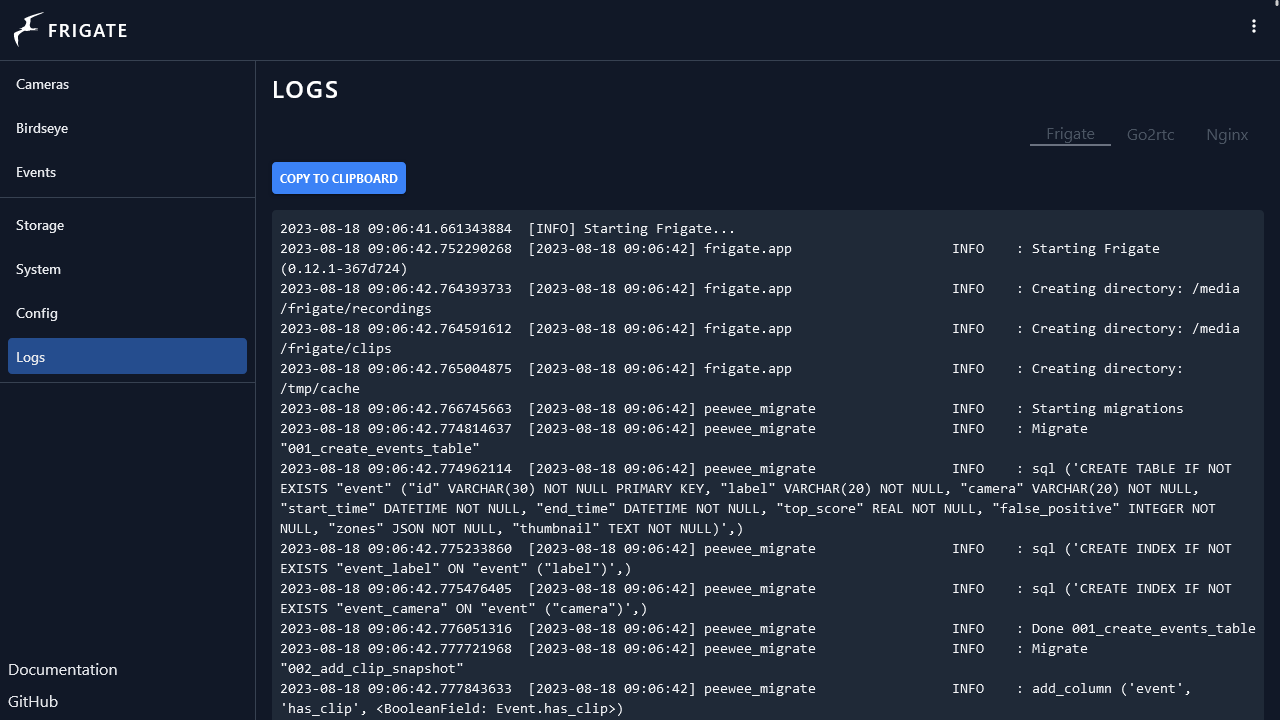This screenshot has height=720, width=1280.
Task: Visit the GitHub link
Action: coord(33,701)
